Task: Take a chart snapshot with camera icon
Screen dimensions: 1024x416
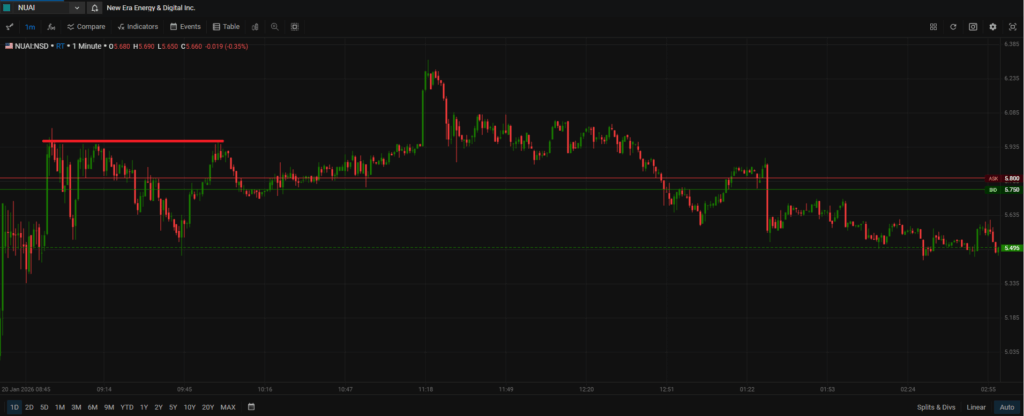Action: click(x=973, y=27)
